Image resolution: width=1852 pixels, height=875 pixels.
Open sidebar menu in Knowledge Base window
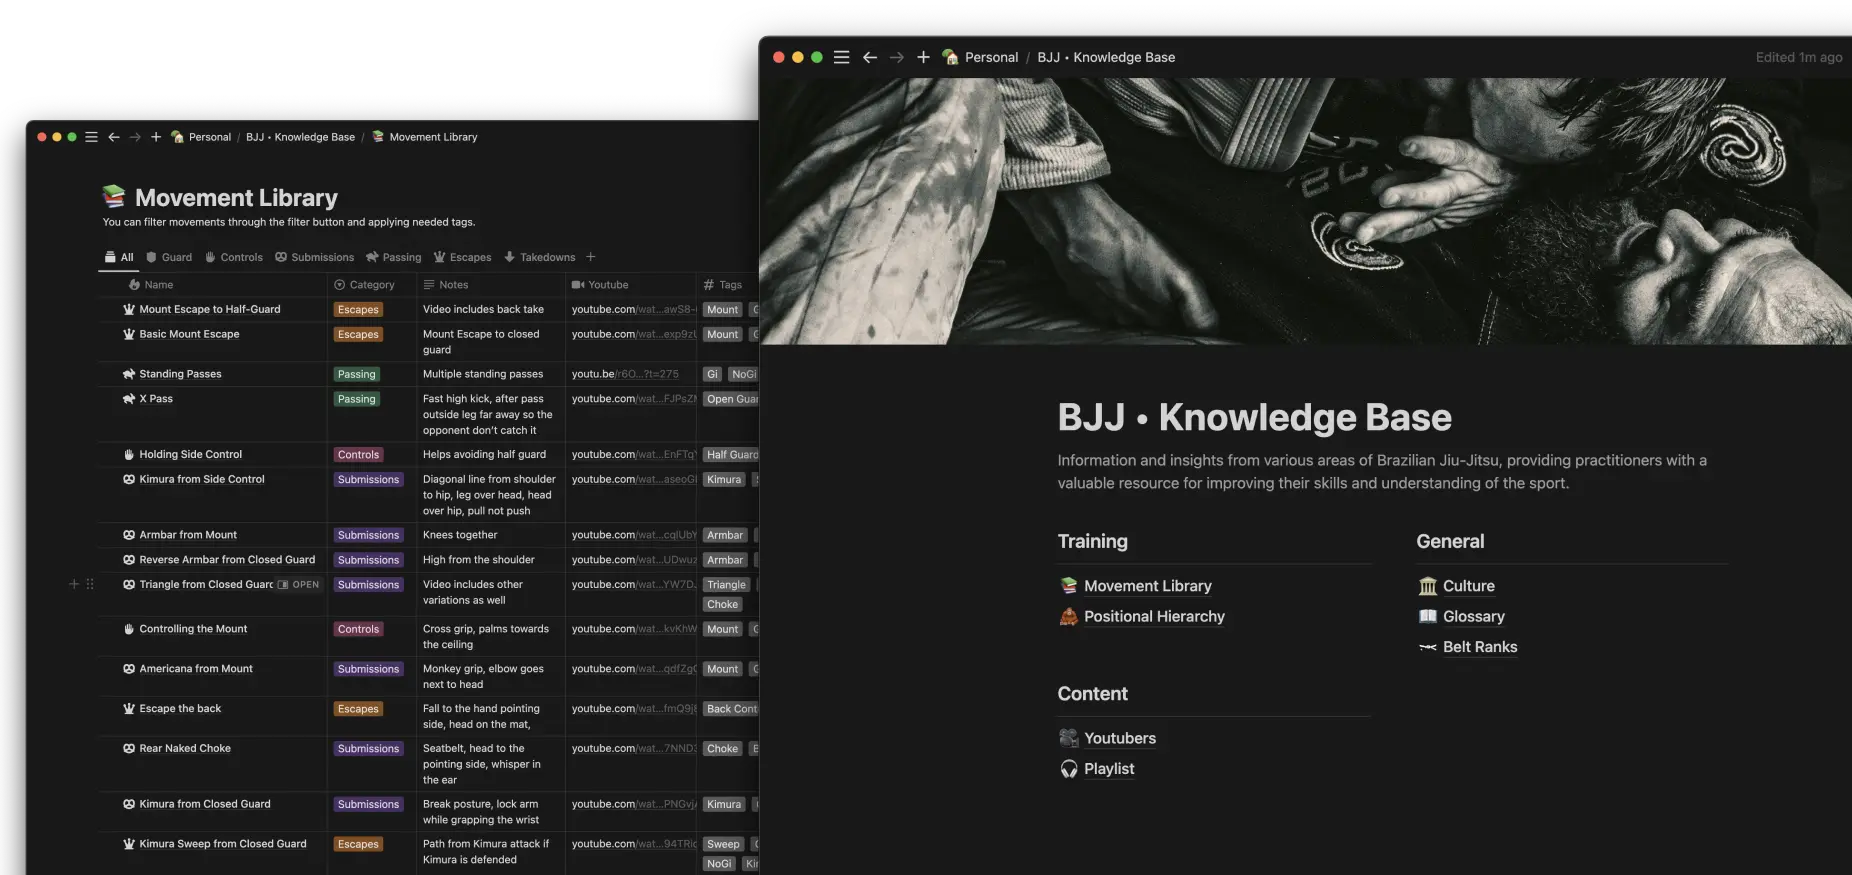coord(841,57)
